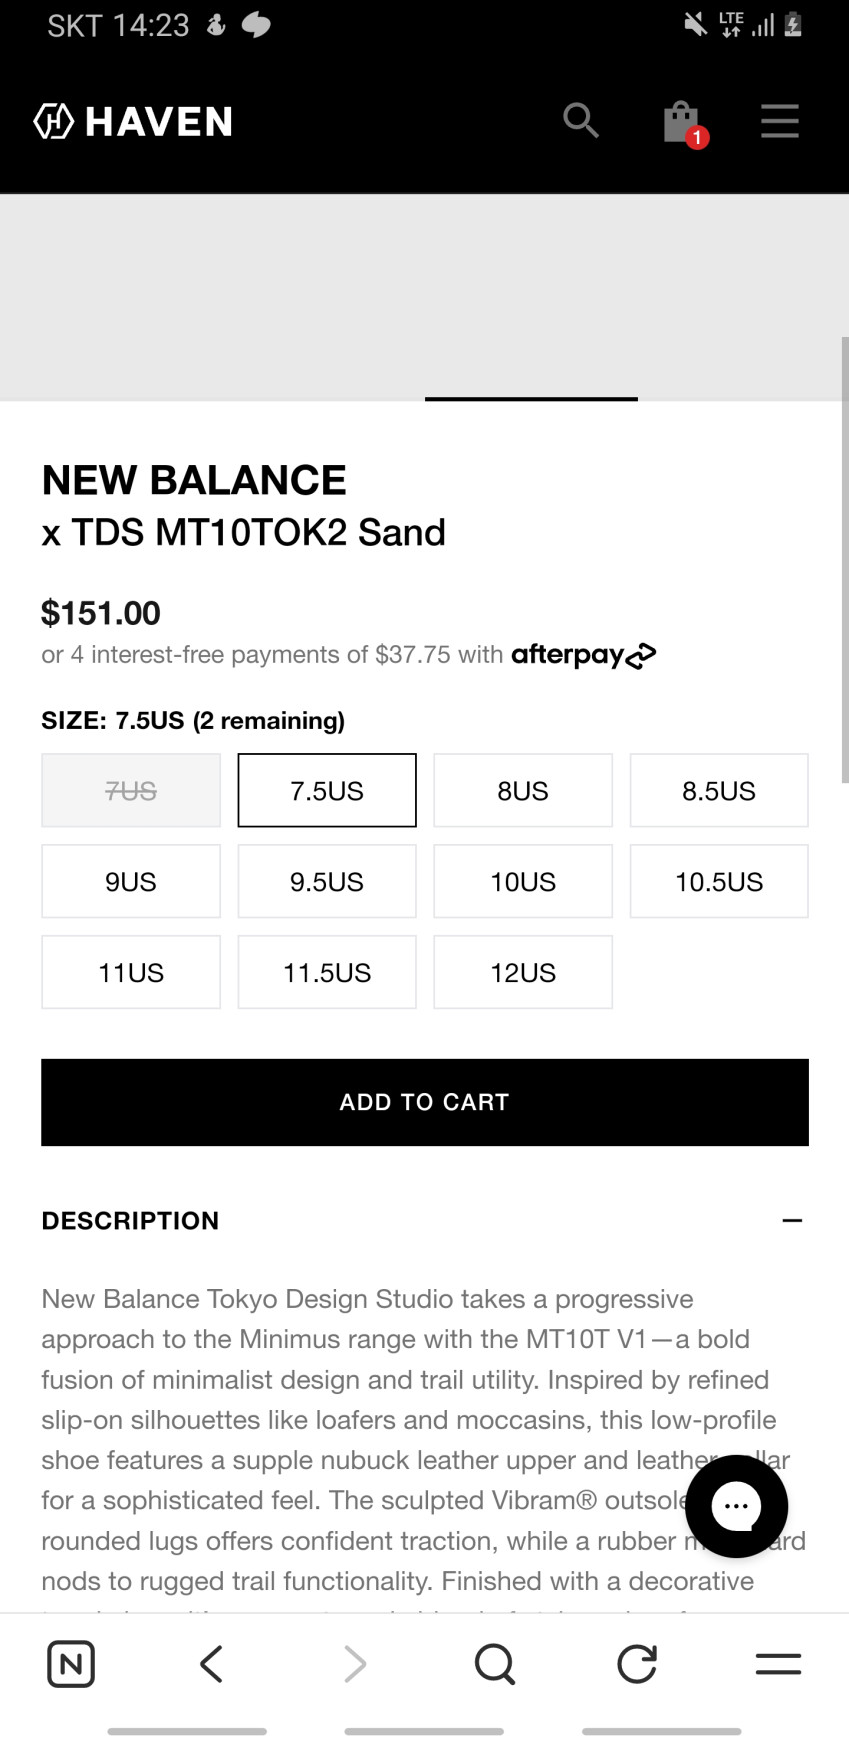The image size is (849, 1747).
Task: Select size 11US
Action: [131, 973]
